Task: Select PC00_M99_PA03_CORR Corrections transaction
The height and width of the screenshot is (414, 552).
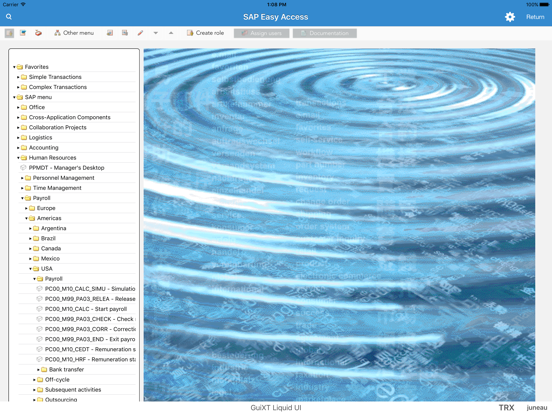Action: (90, 330)
